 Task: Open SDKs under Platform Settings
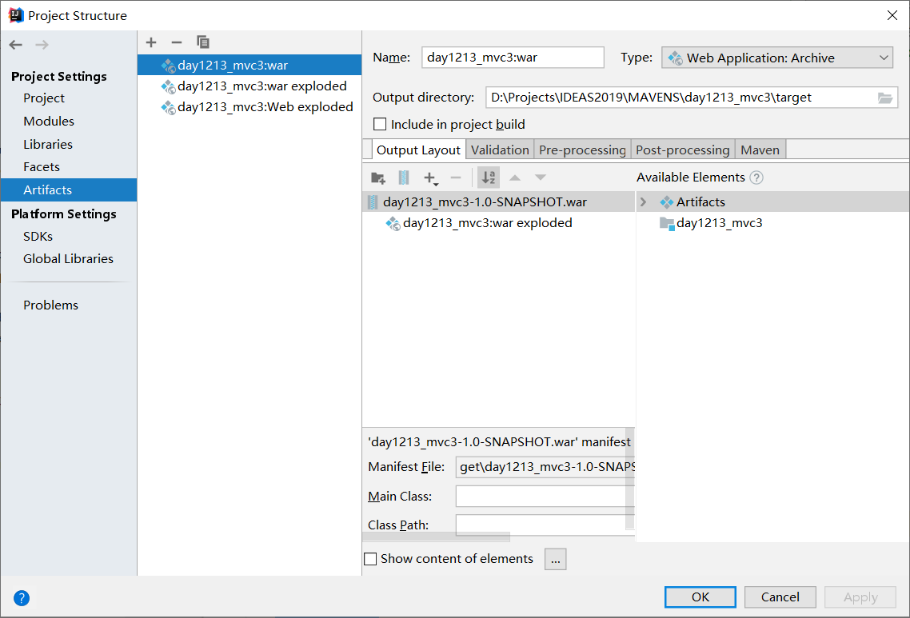coord(38,237)
